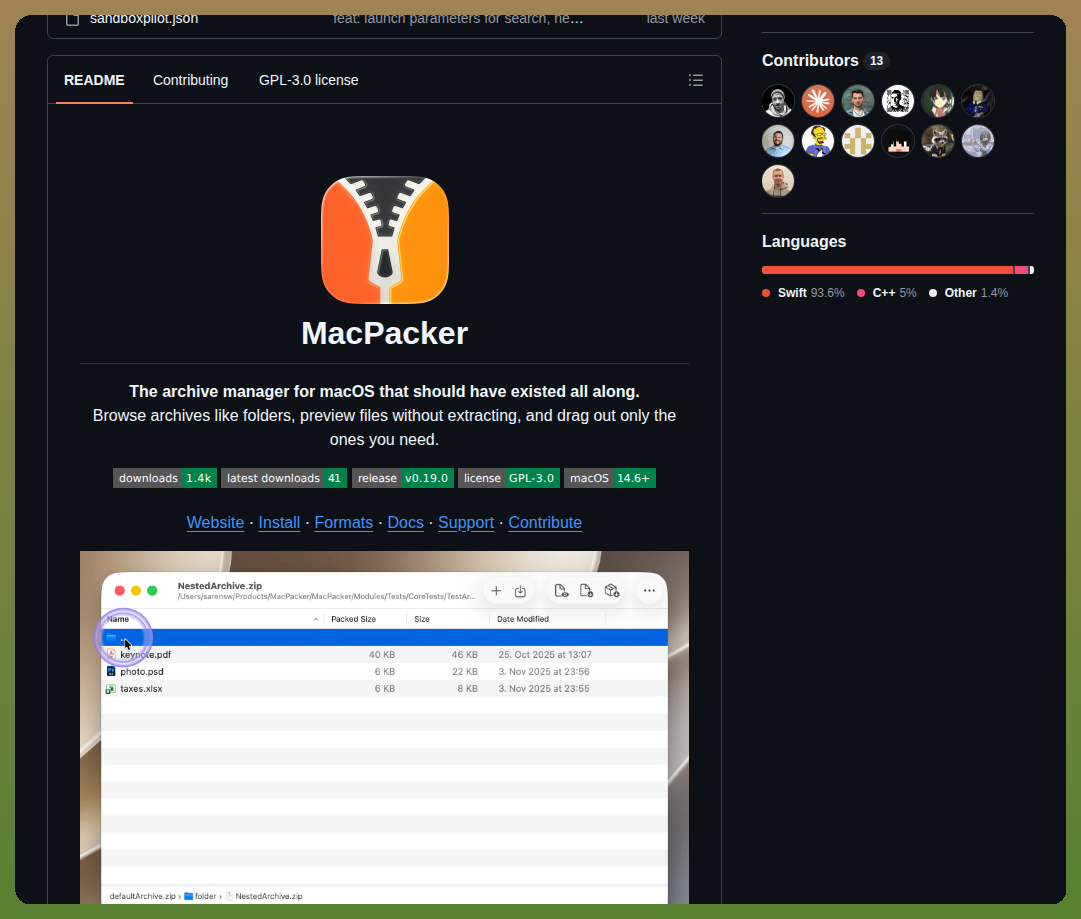
Task: Click the contributor count 13 badge
Action: click(876, 61)
